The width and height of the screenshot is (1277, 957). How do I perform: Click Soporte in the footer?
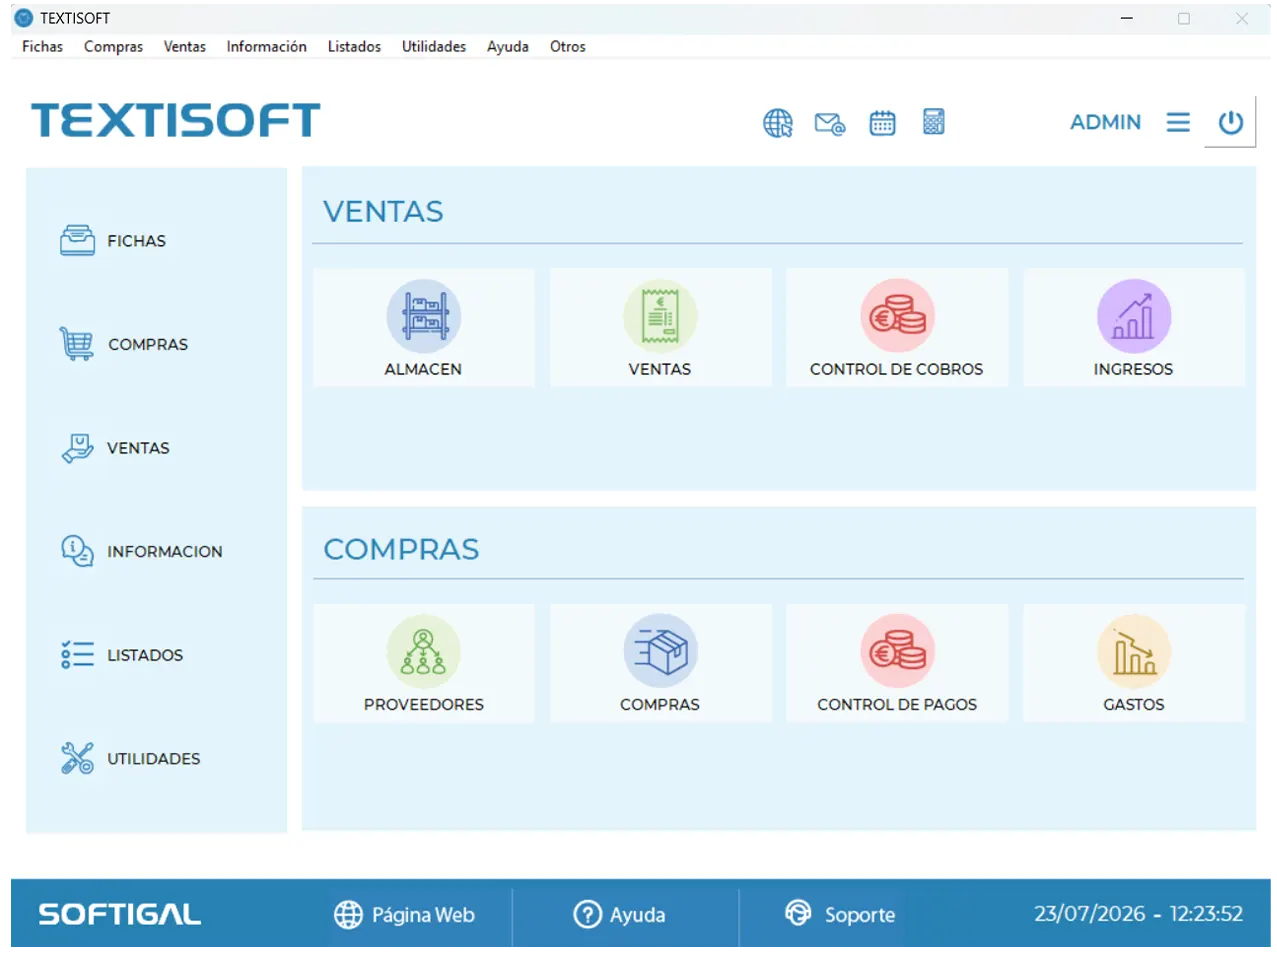840,914
